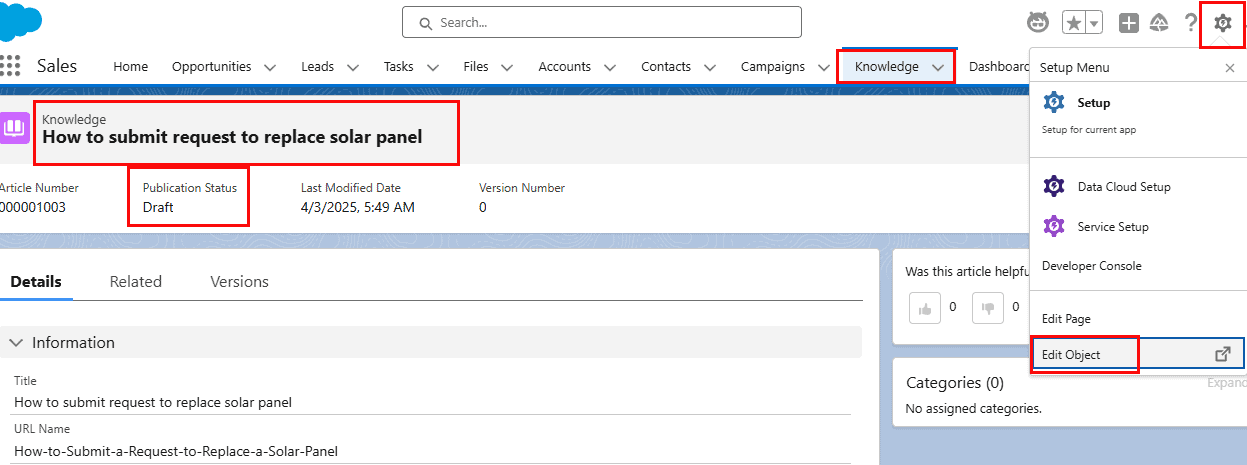Screen dimensions: 1247x465
Task: Click the date 4/3/2025, 5:49 AM
Action: (x=358, y=207)
